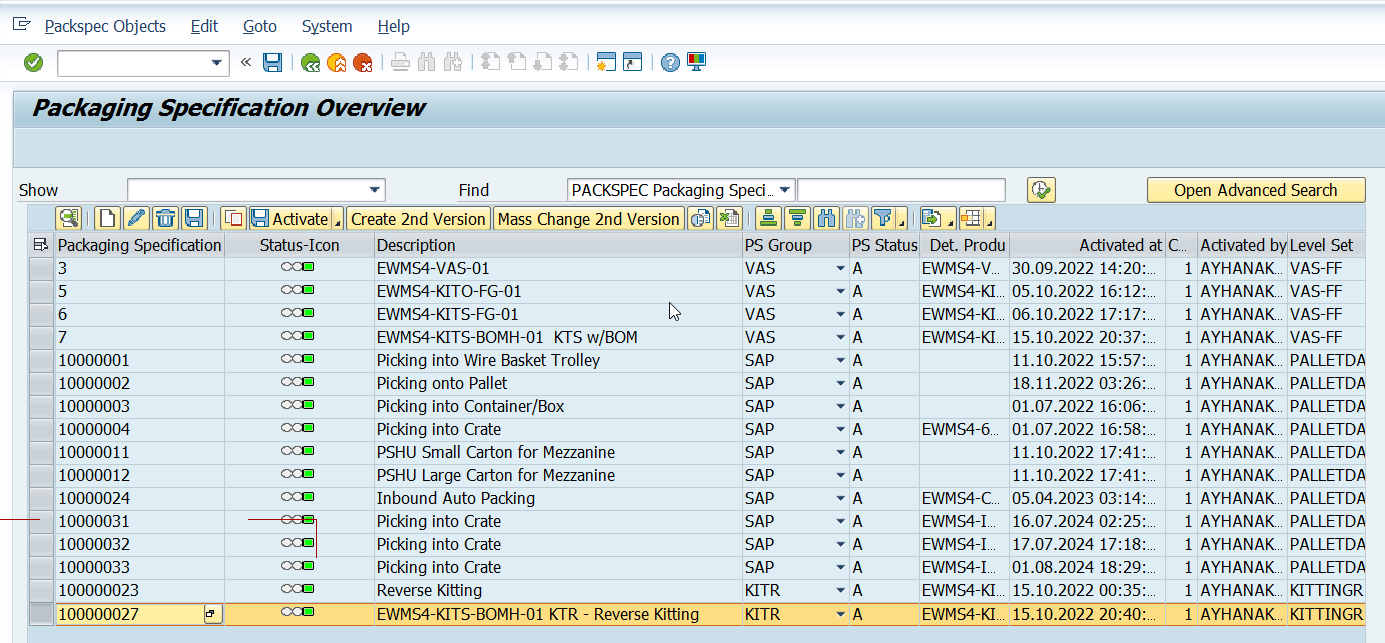Open the Show dropdown list
The width and height of the screenshot is (1385, 643).
[x=375, y=190]
